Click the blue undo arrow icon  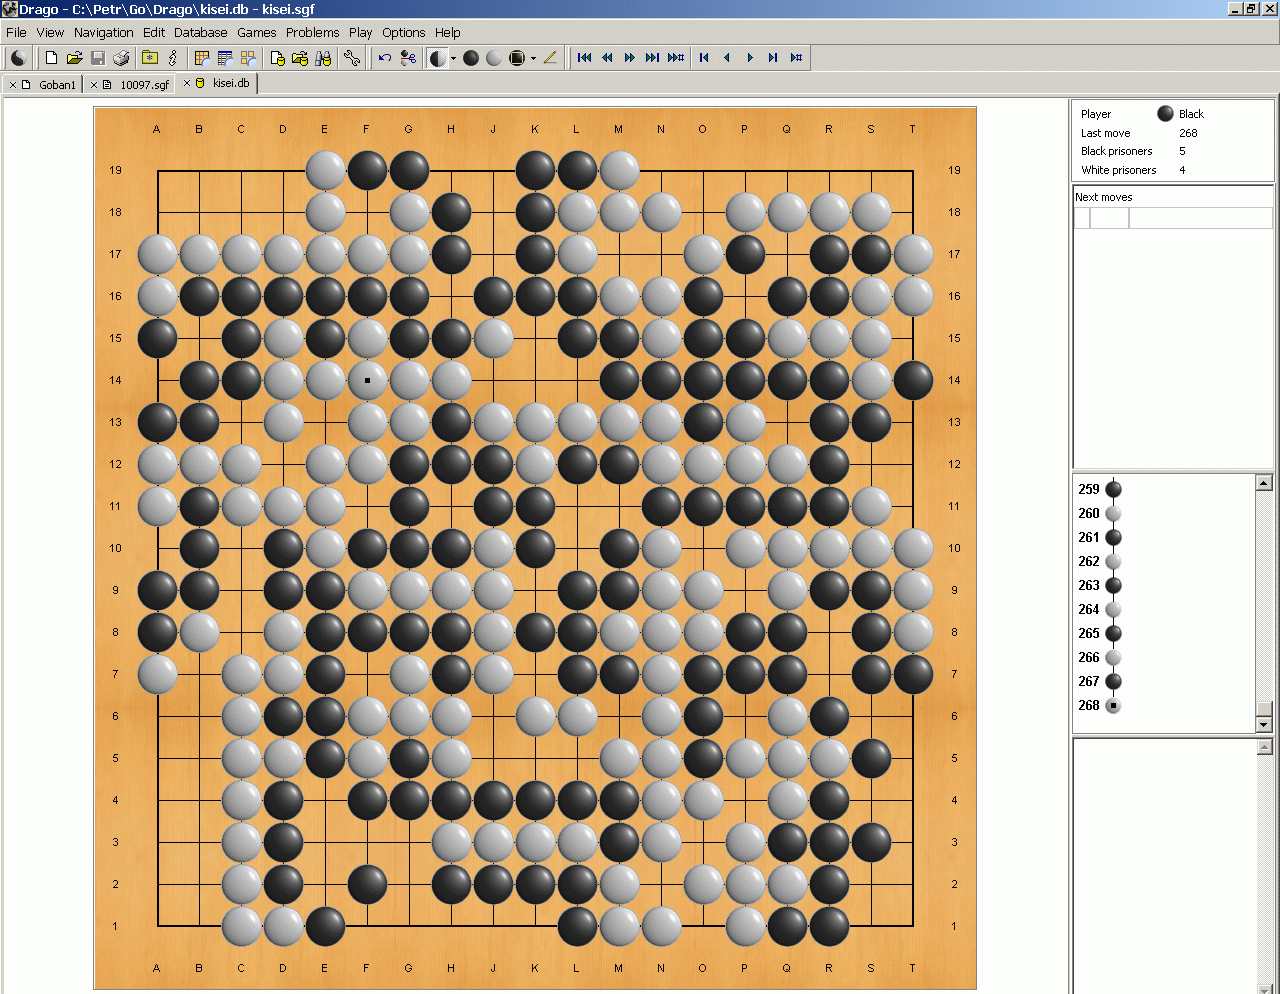(384, 58)
